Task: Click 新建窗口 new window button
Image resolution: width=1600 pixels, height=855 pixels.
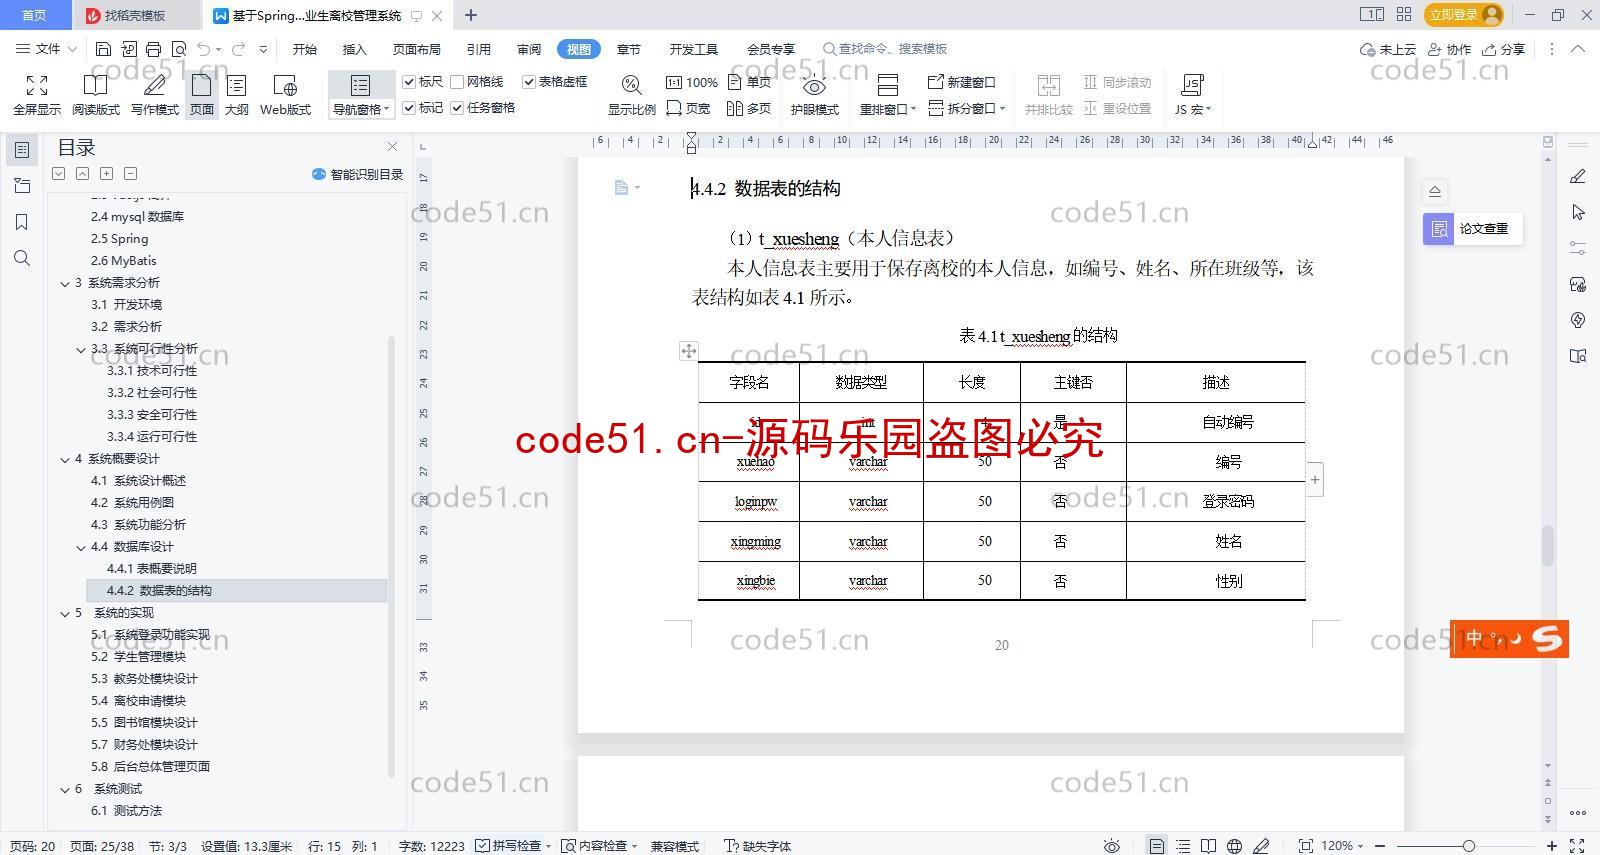Action: 962,82
